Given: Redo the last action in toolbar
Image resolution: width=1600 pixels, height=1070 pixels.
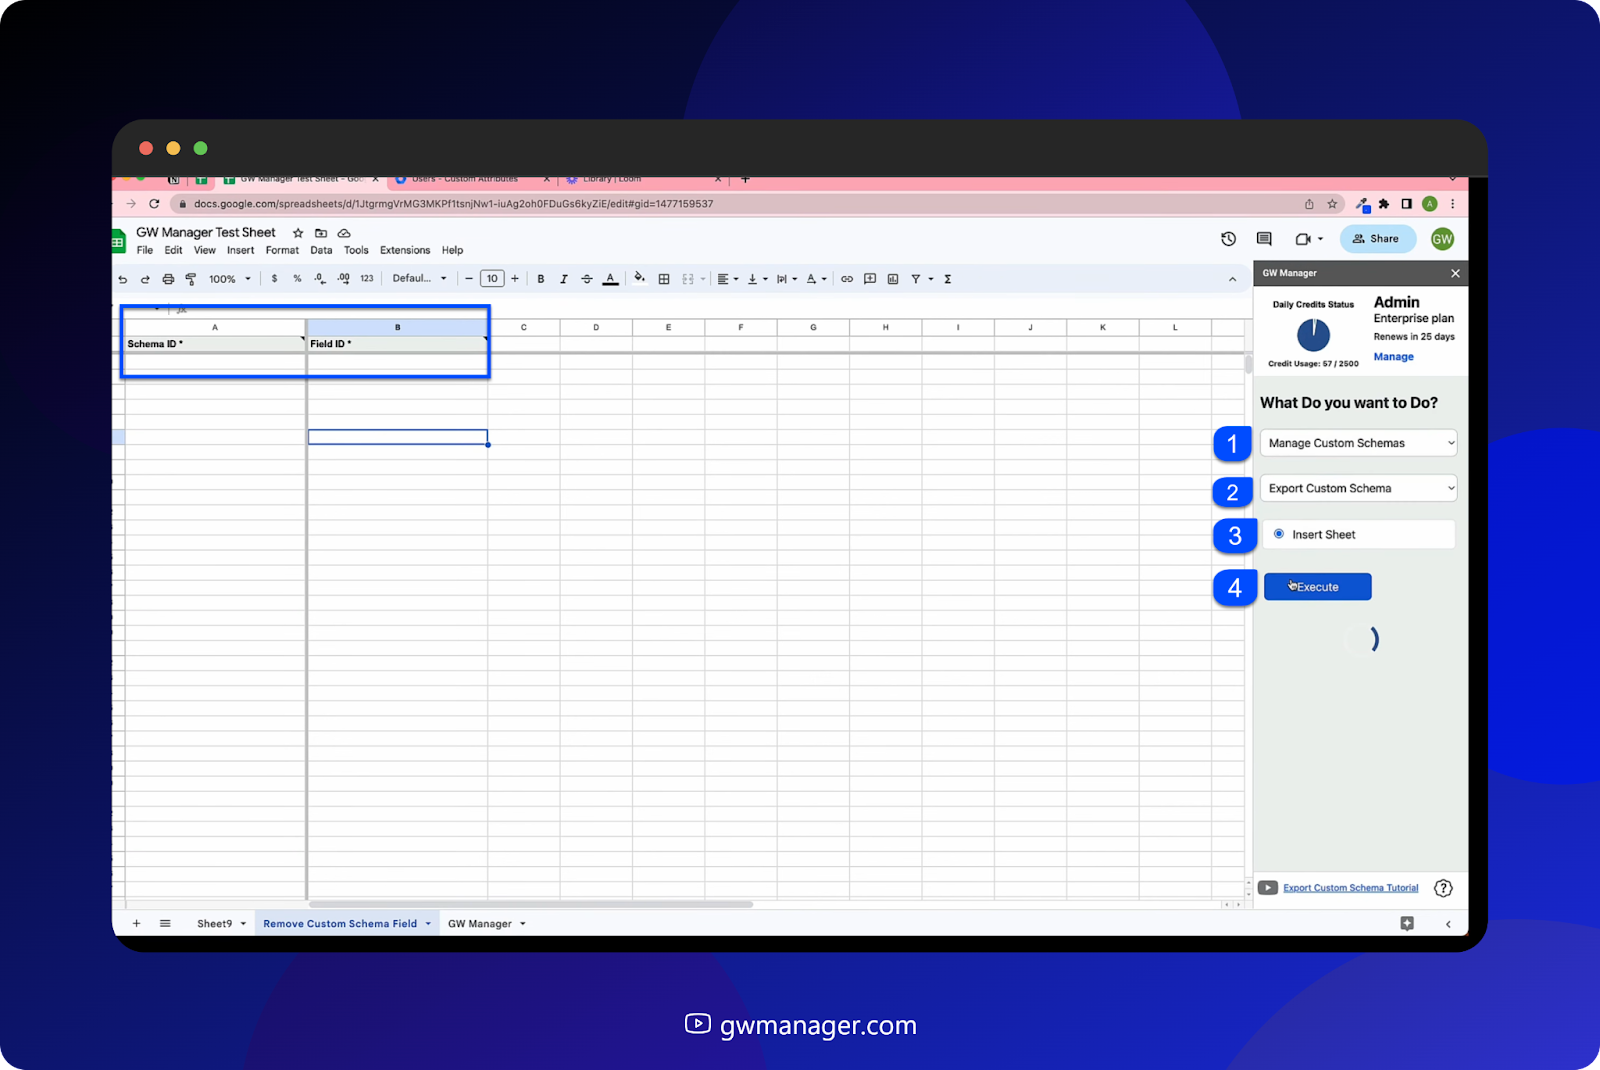Looking at the screenshot, I should tap(145, 279).
